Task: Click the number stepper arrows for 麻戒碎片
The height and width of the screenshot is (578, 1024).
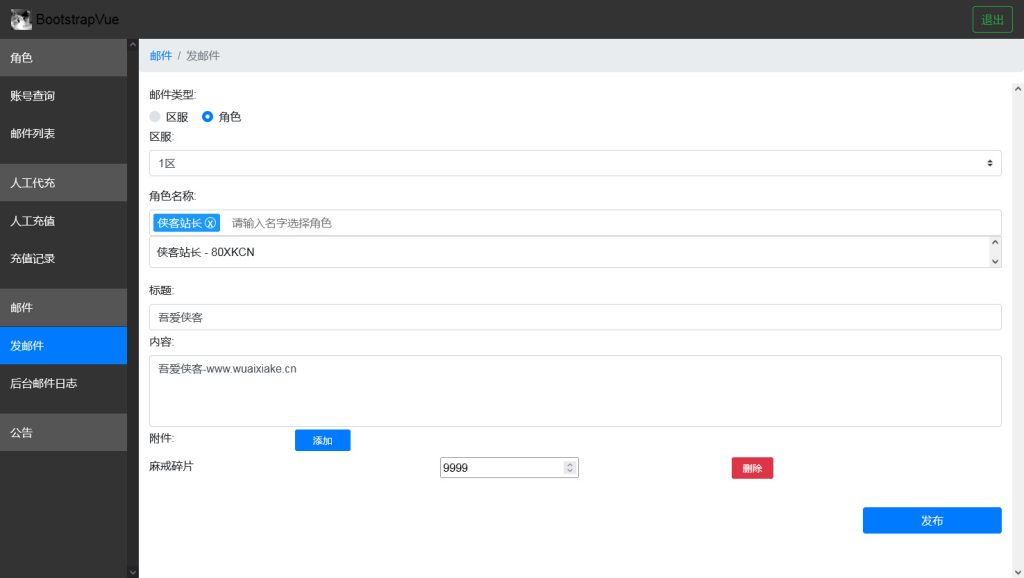Action: coord(570,468)
